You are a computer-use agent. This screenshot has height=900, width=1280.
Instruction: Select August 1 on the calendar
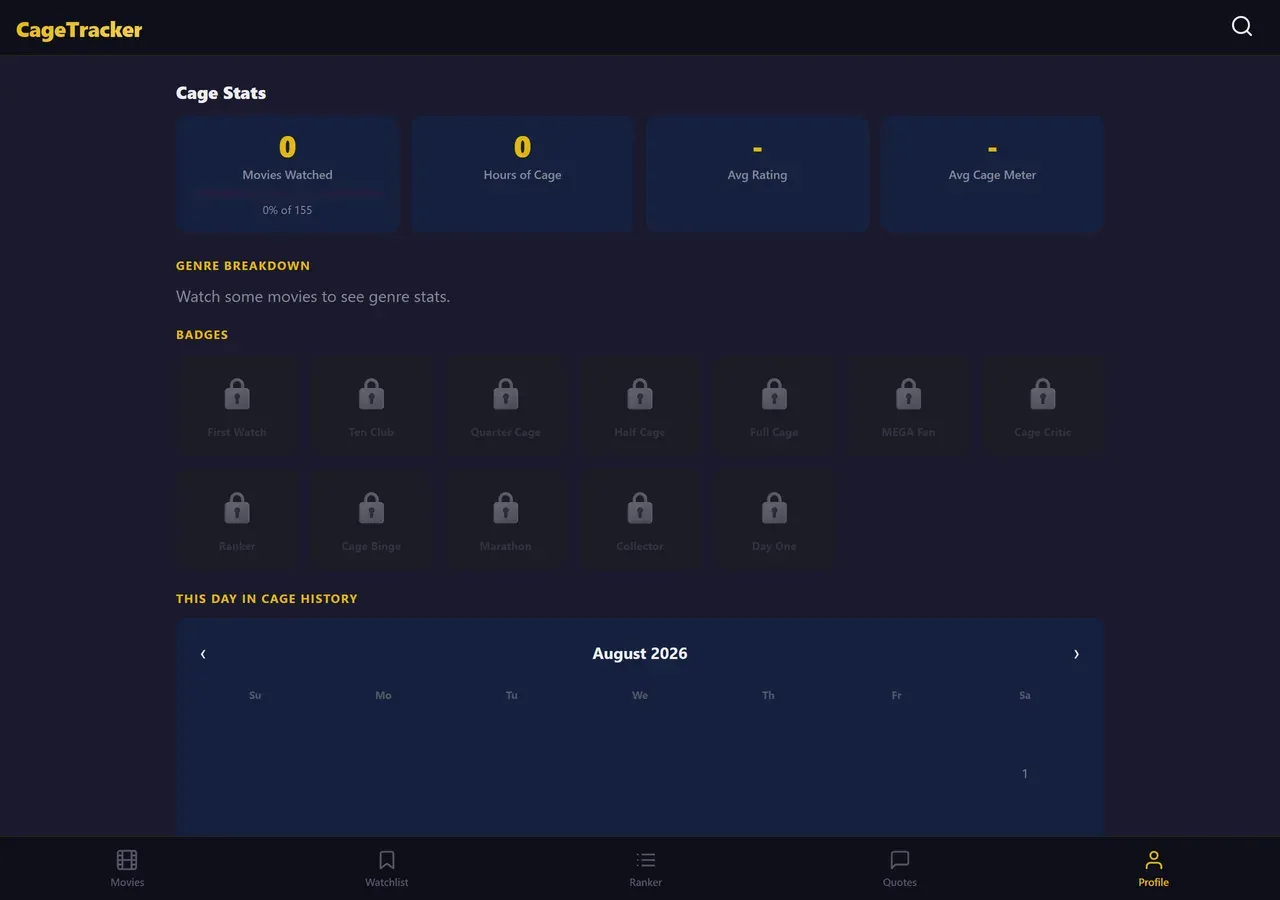click(x=1025, y=774)
